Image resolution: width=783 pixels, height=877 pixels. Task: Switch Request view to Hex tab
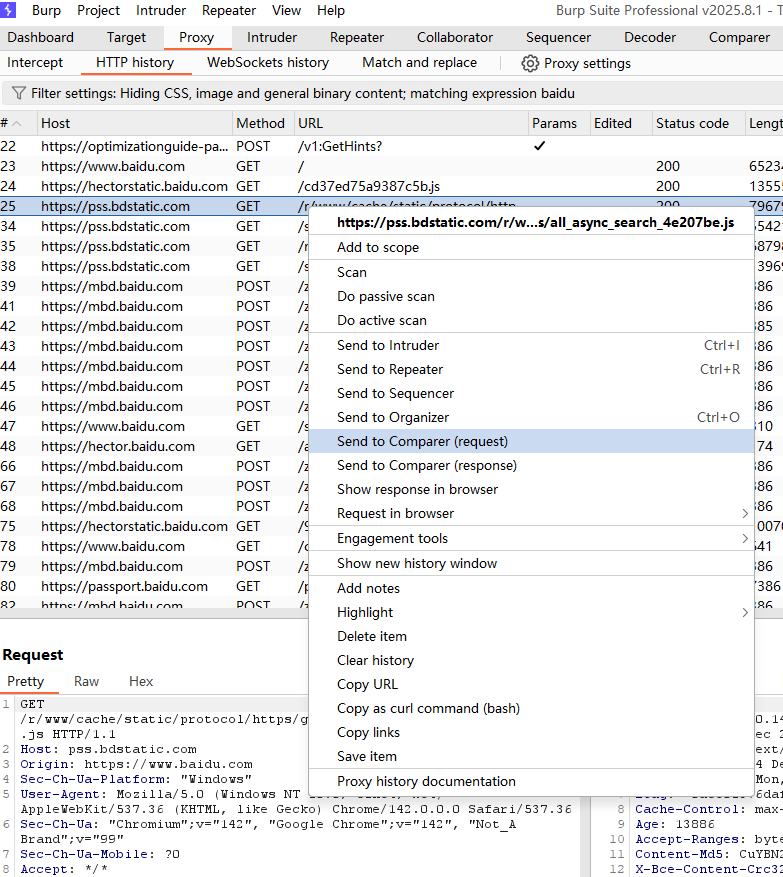141,681
